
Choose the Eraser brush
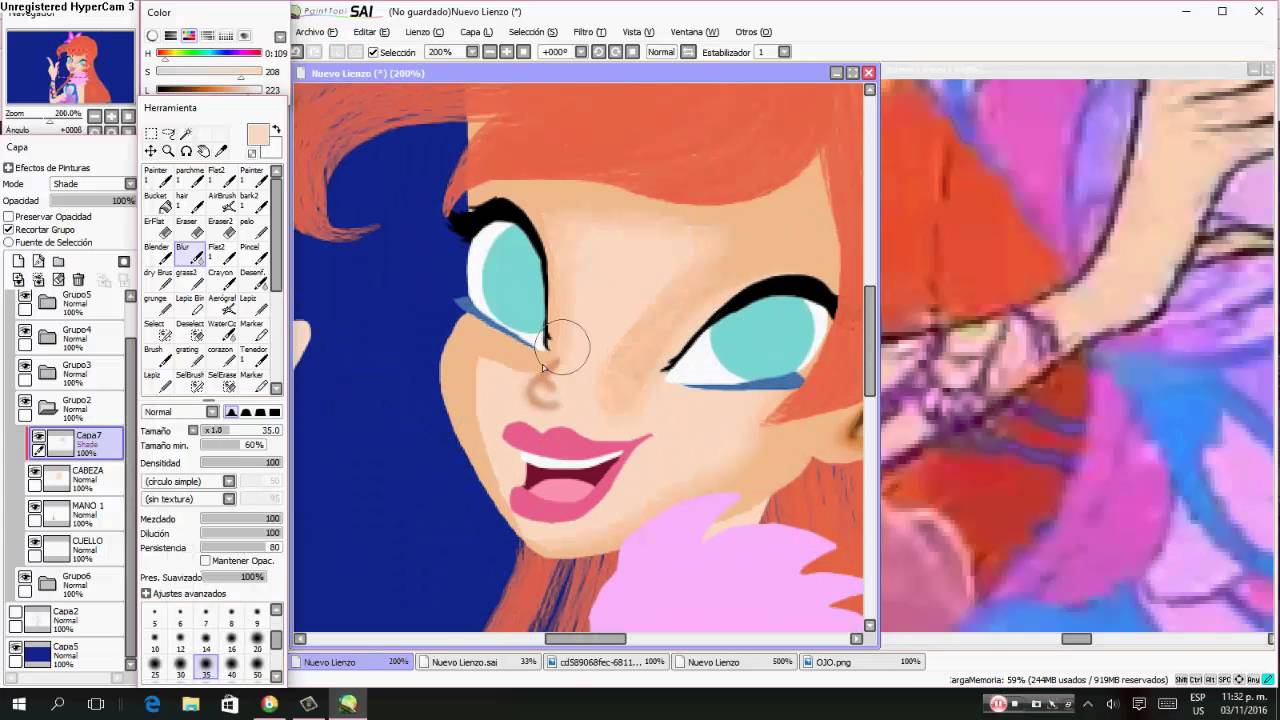tap(190, 228)
